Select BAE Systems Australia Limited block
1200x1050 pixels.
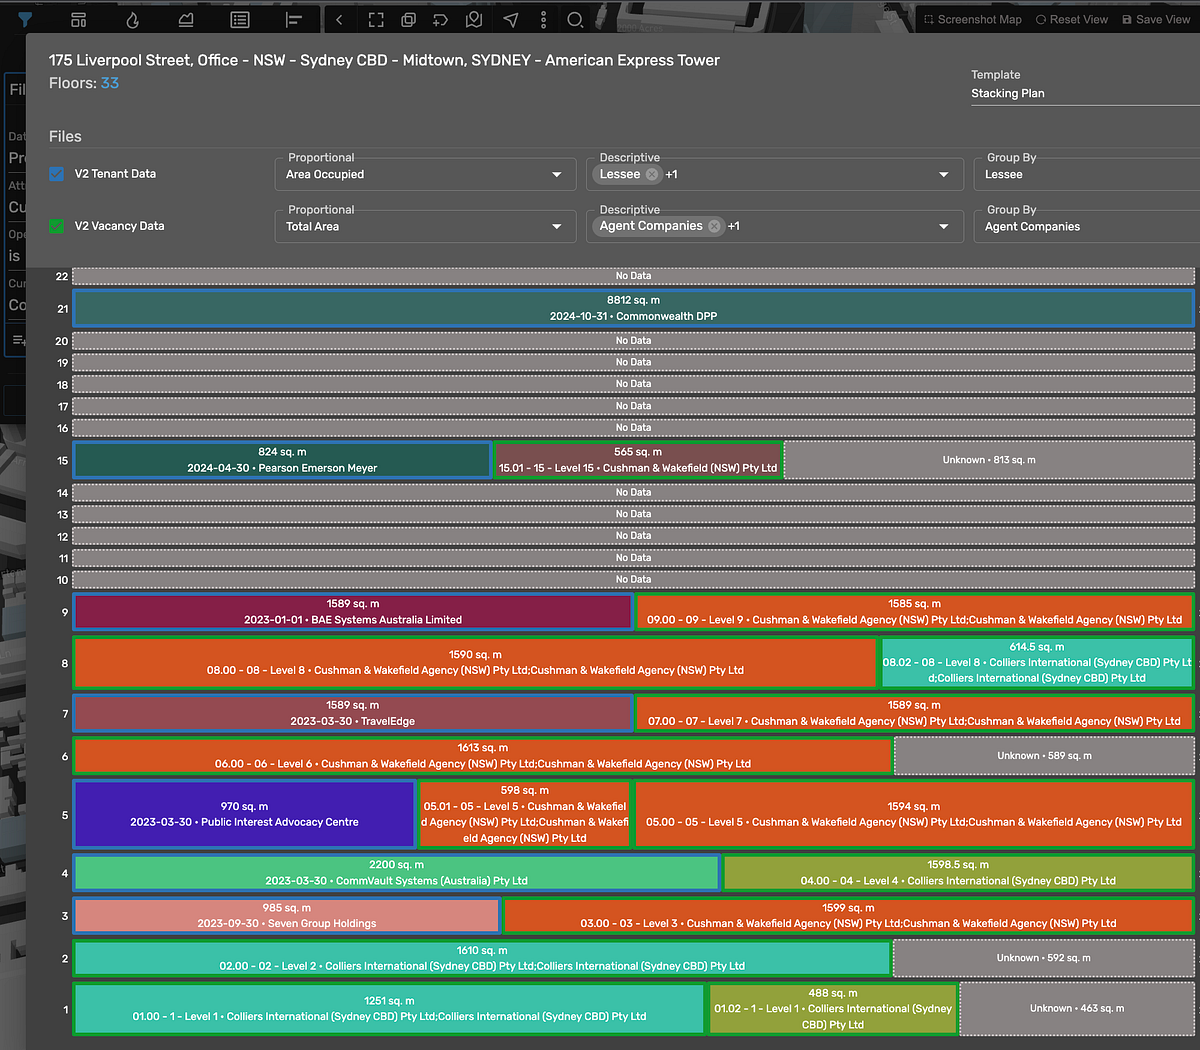tap(353, 612)
